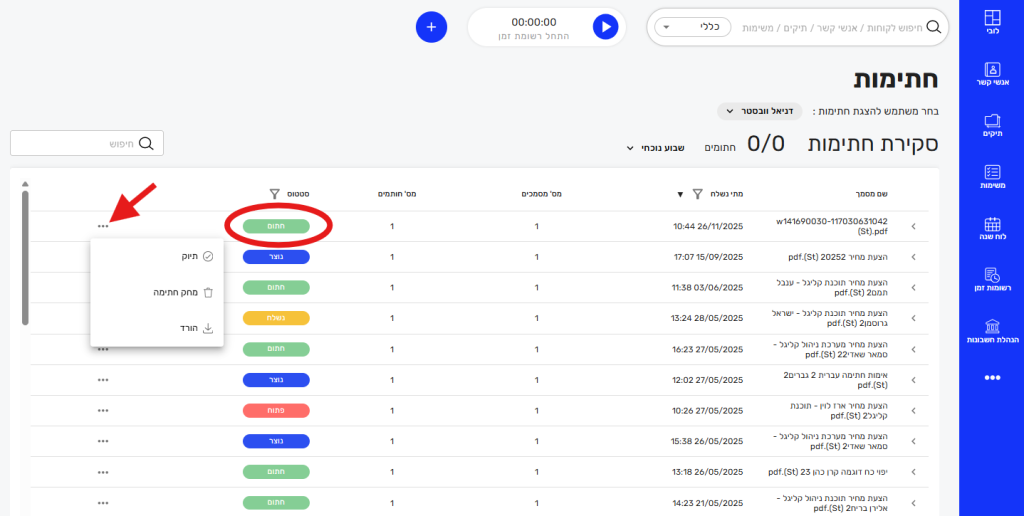Open Calendar (לוח שנה) sidebar icon
Screen dimensions: 1024x516
pos(991,231)
